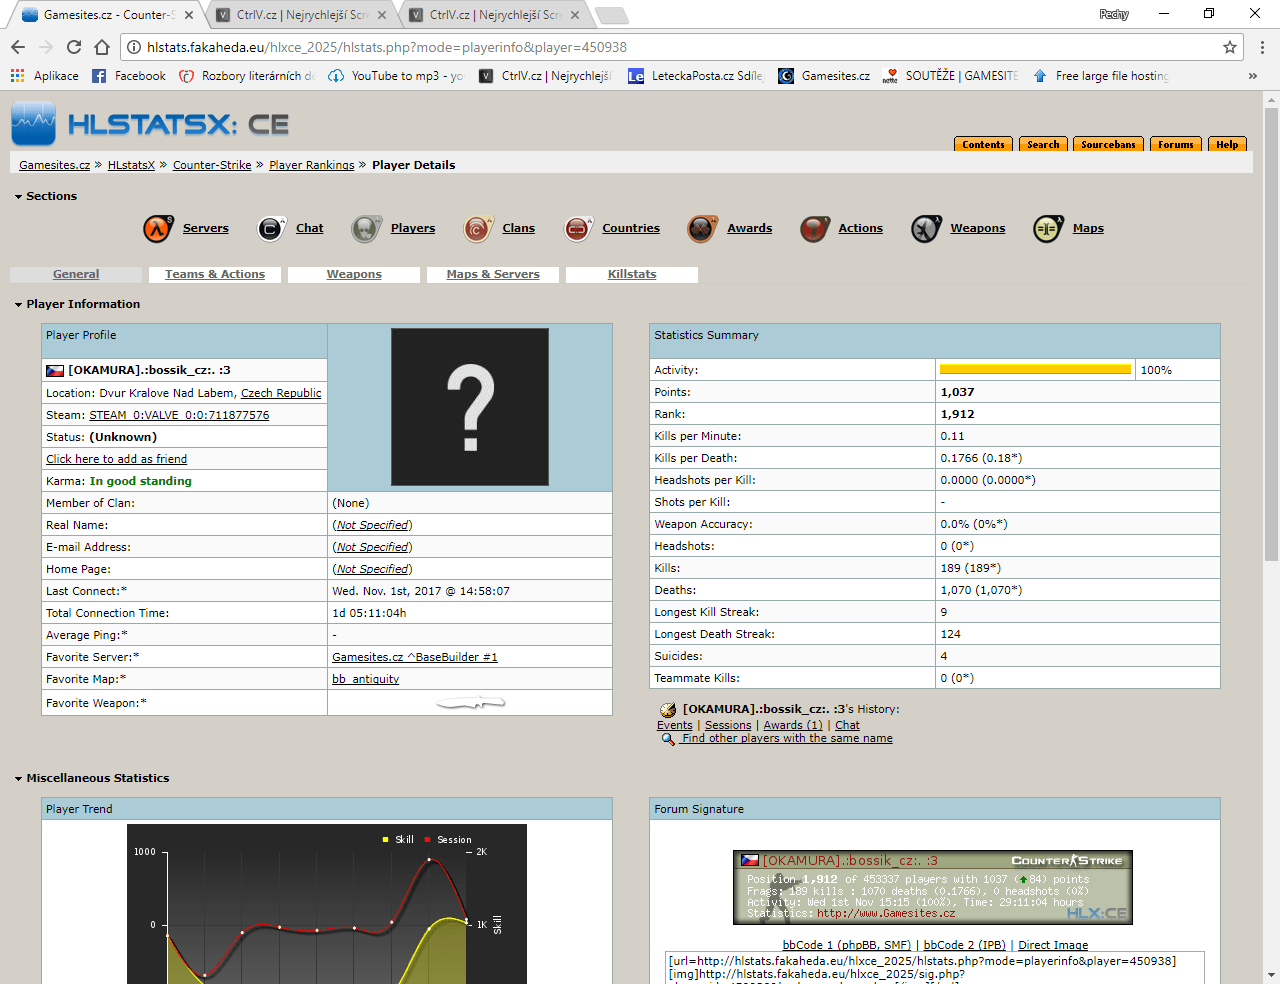The image size is (1280, 984).
Task: Open the Weapons section icon
Action: coord(925,228)
